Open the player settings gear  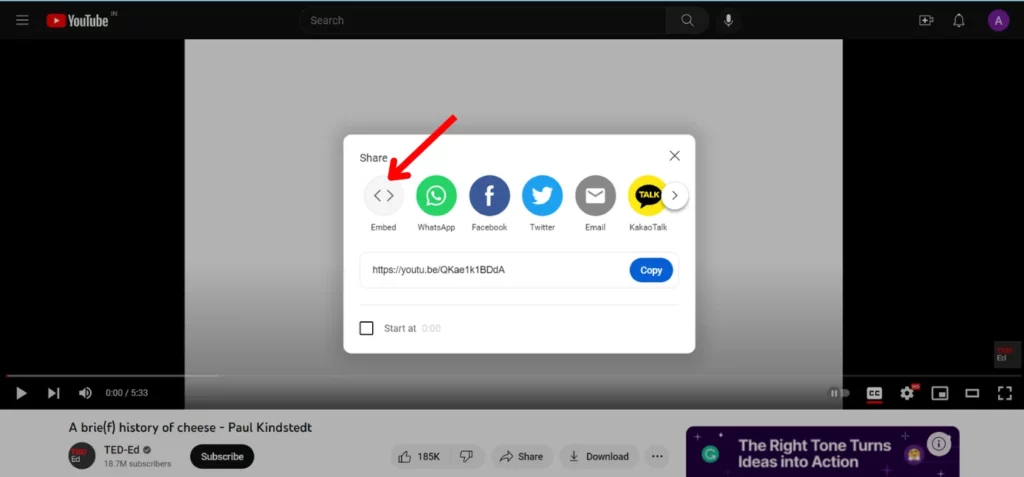[907, 393]
